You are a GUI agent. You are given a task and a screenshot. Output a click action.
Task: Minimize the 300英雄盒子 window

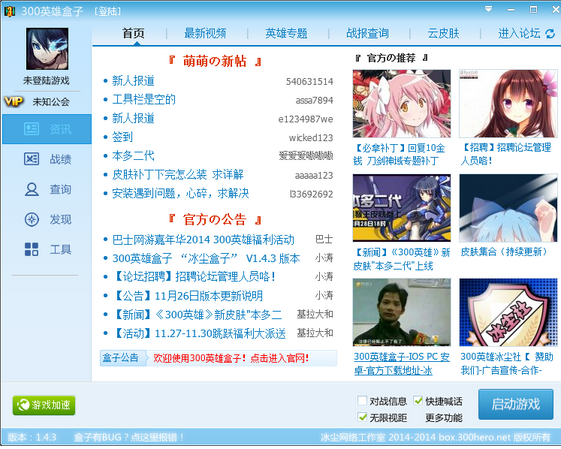tap(511, 10)
